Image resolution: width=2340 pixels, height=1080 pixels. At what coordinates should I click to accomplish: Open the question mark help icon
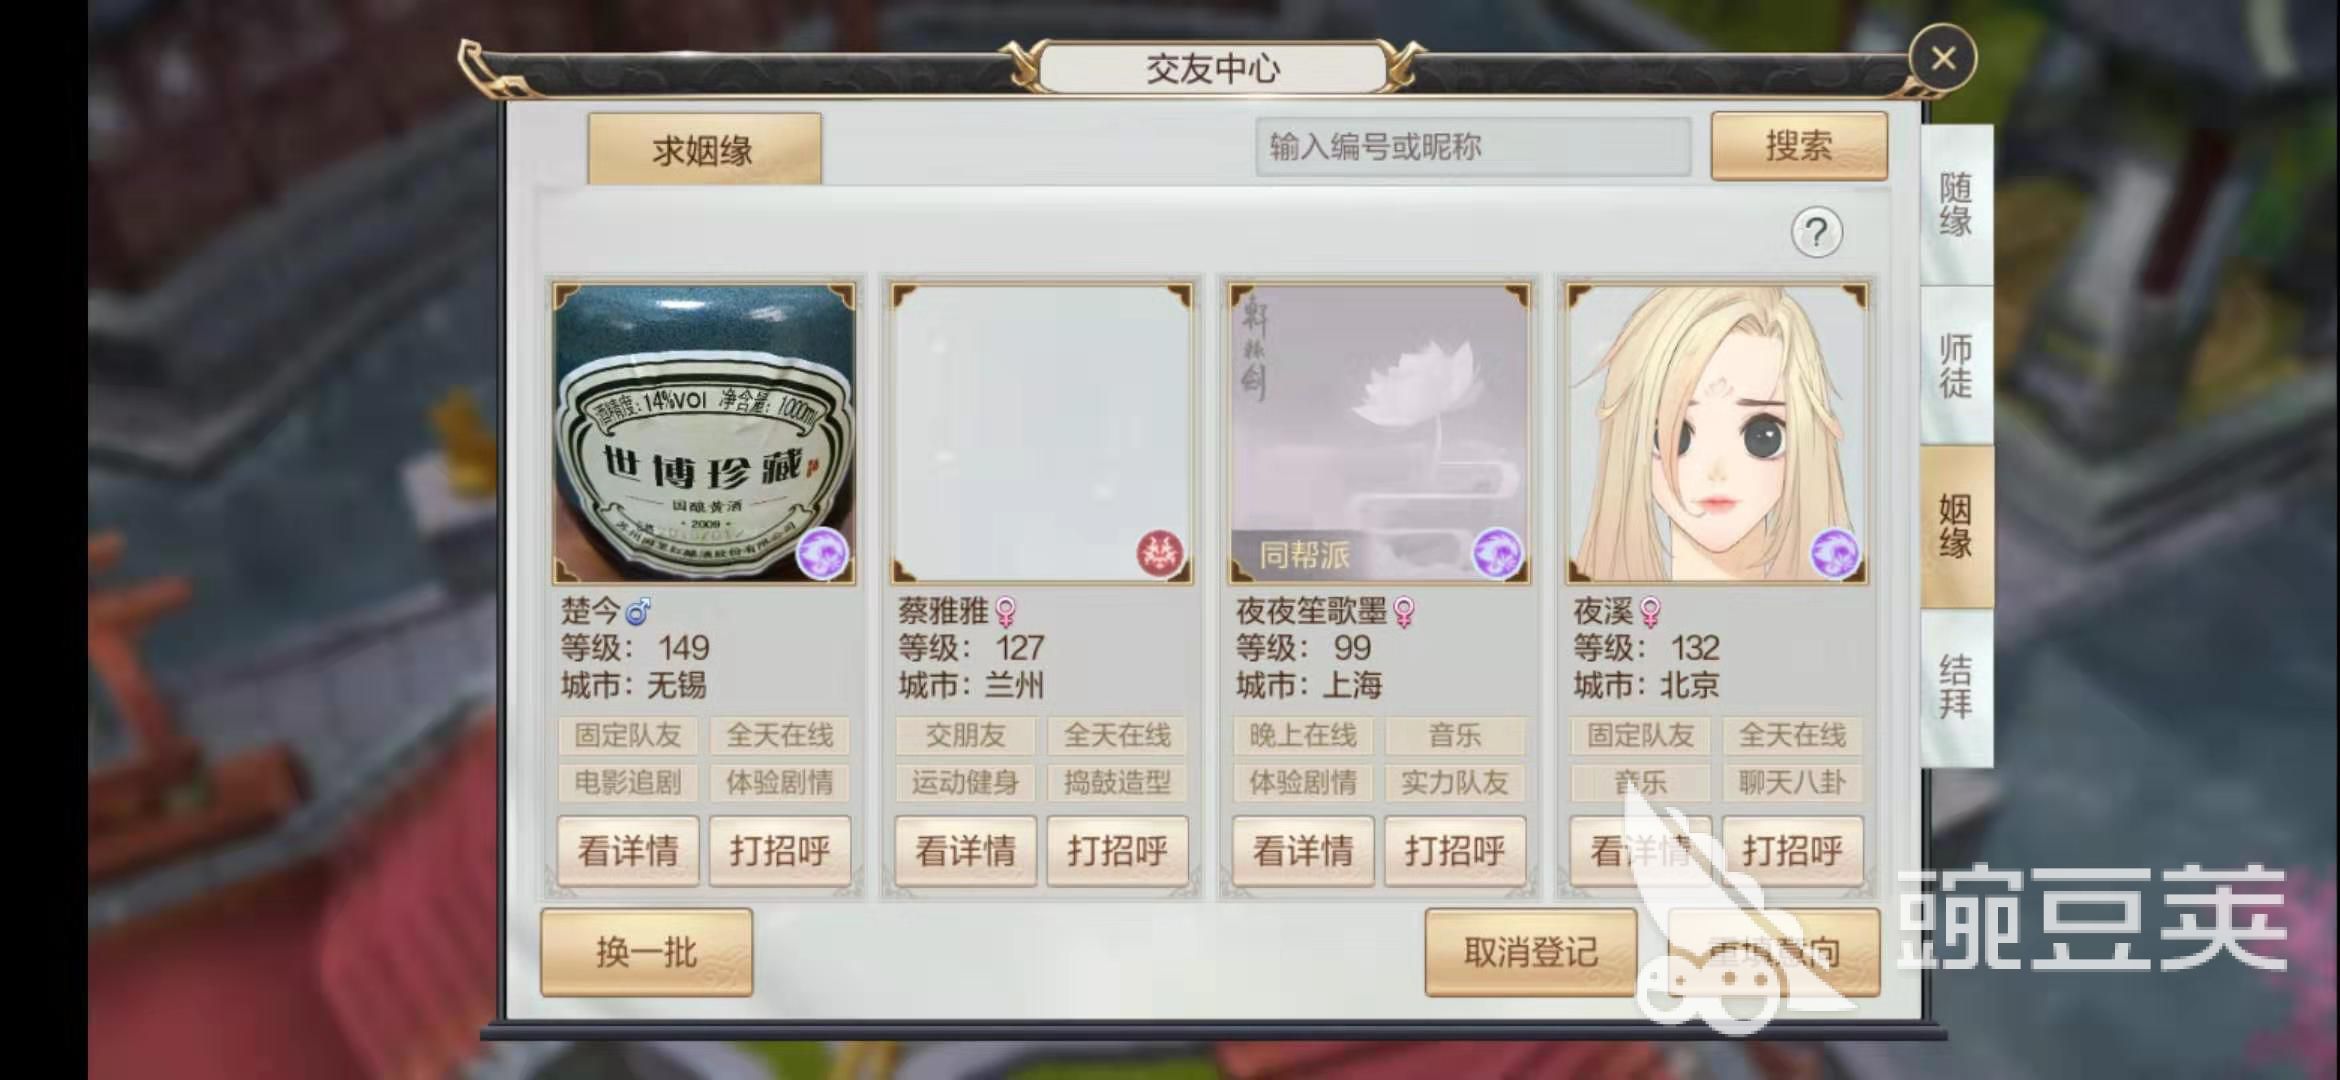[x=1816, y=233]
